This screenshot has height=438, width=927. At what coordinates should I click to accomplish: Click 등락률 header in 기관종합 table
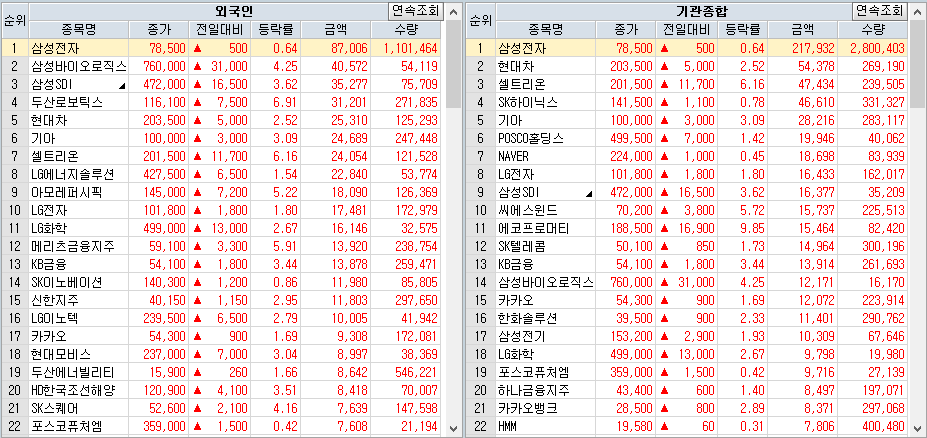(743, 30)
